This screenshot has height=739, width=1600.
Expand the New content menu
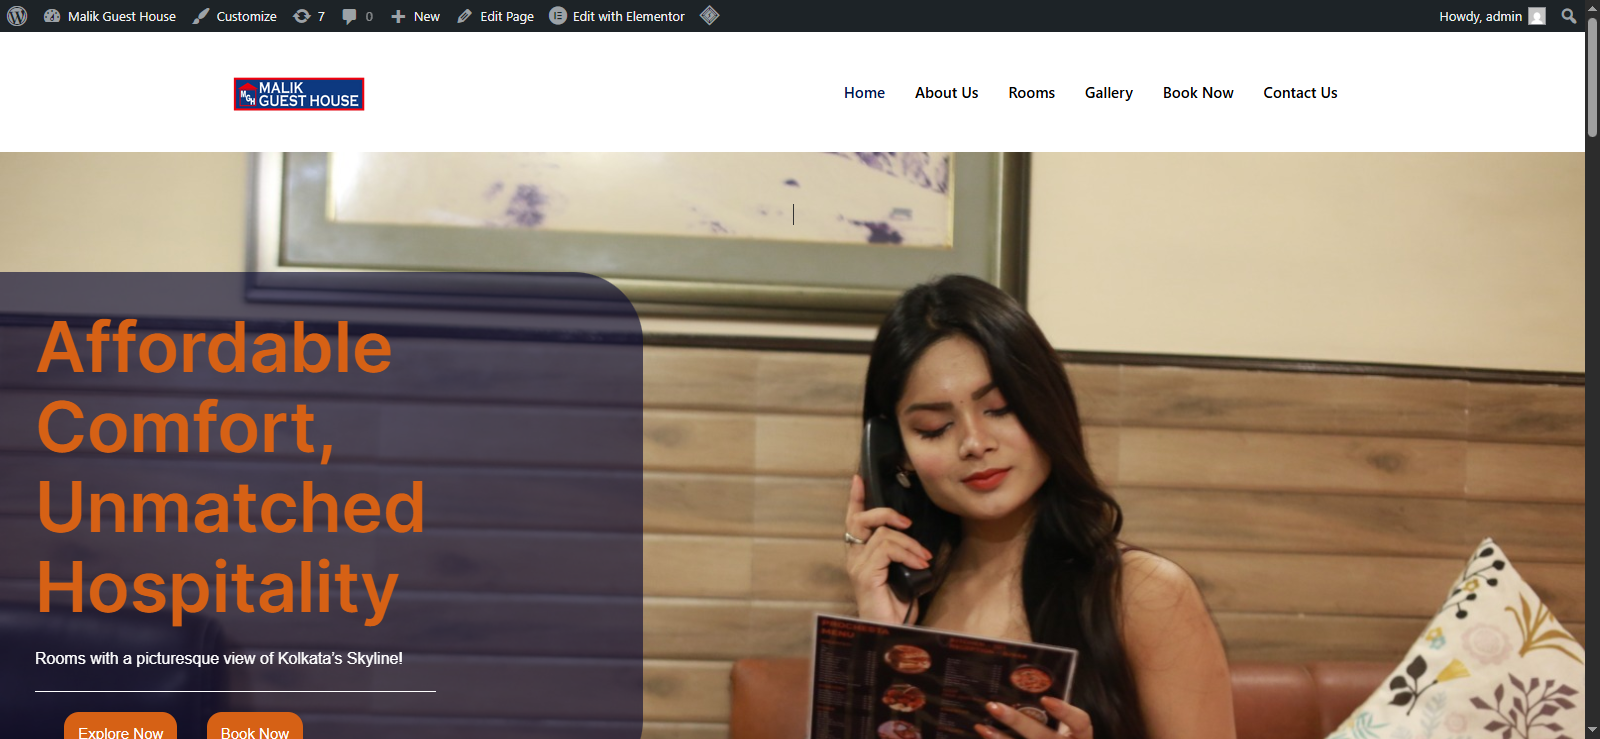[415, 16]
